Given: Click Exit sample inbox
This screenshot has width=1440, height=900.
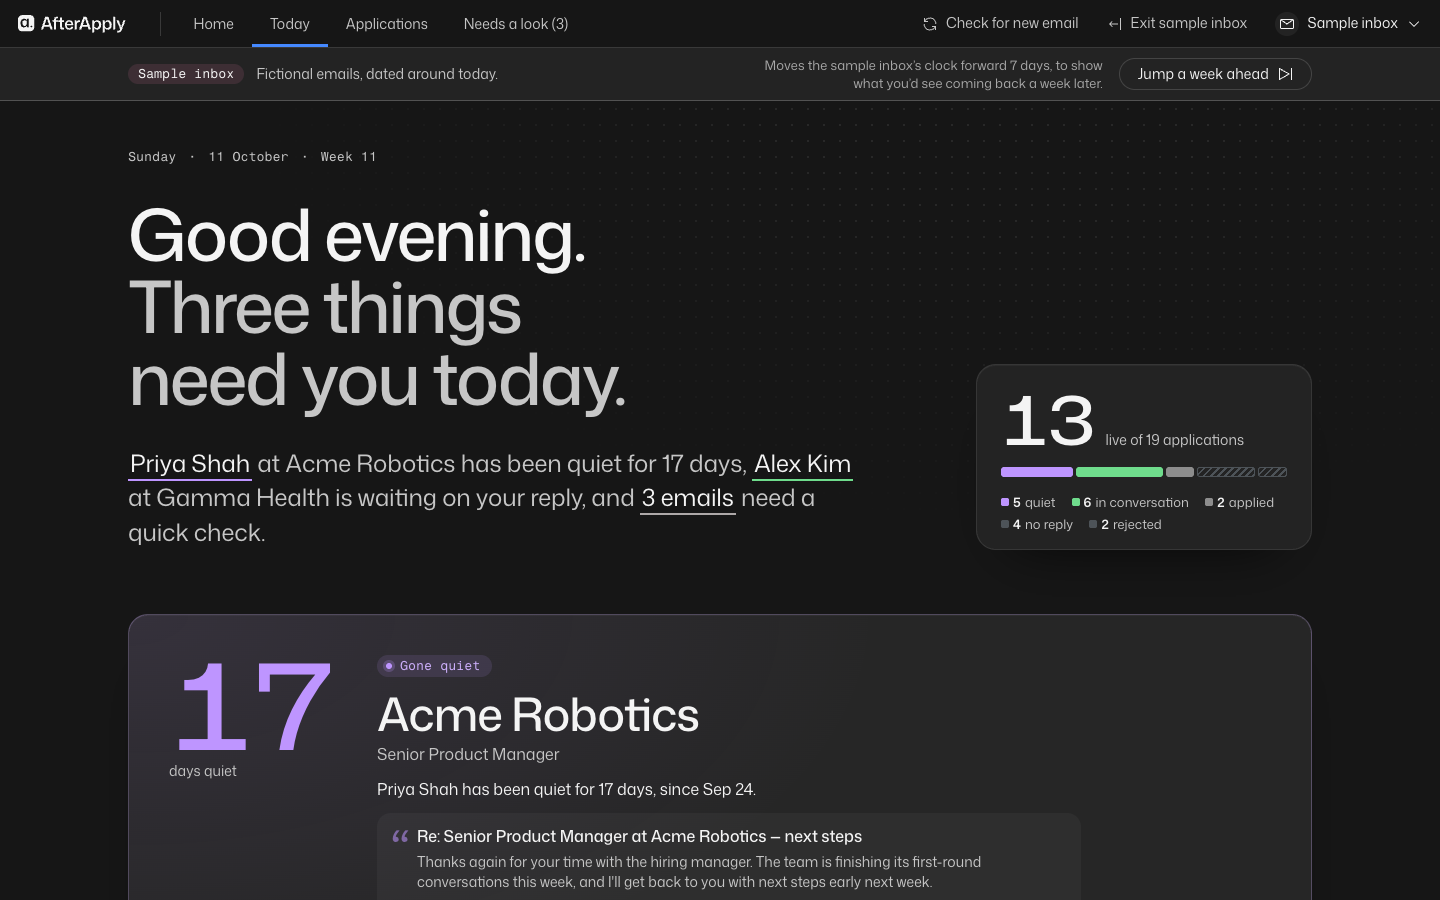Looking at the screenshot, I should [x=1178, y=23].
